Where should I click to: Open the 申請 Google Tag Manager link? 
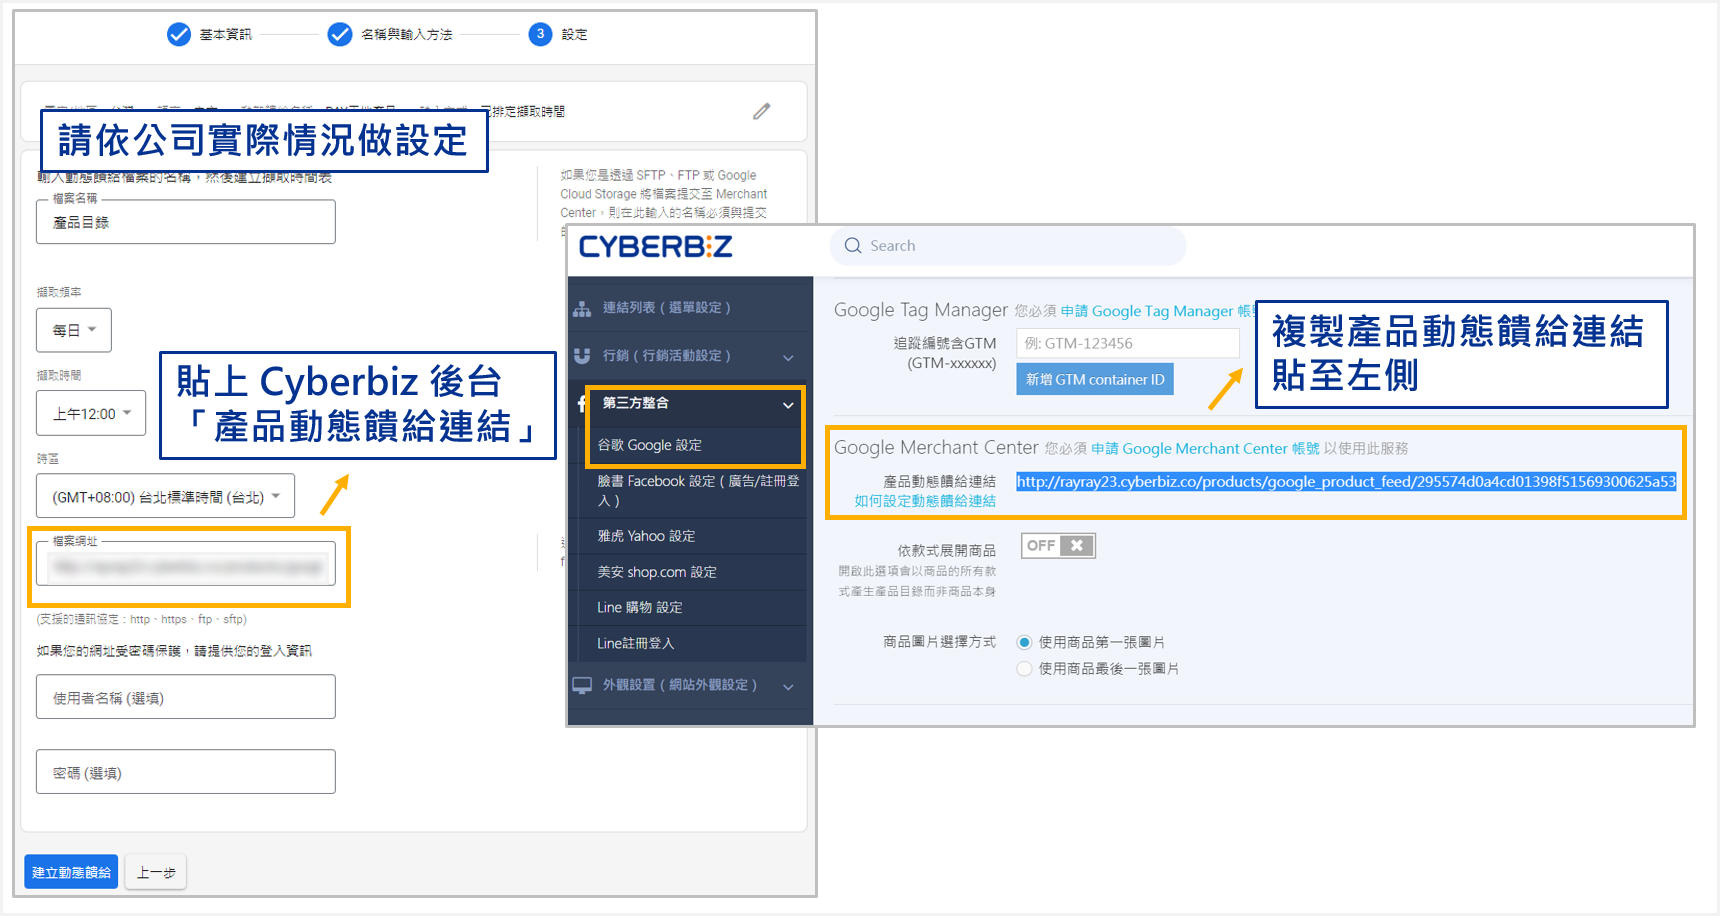point(1156,311)
